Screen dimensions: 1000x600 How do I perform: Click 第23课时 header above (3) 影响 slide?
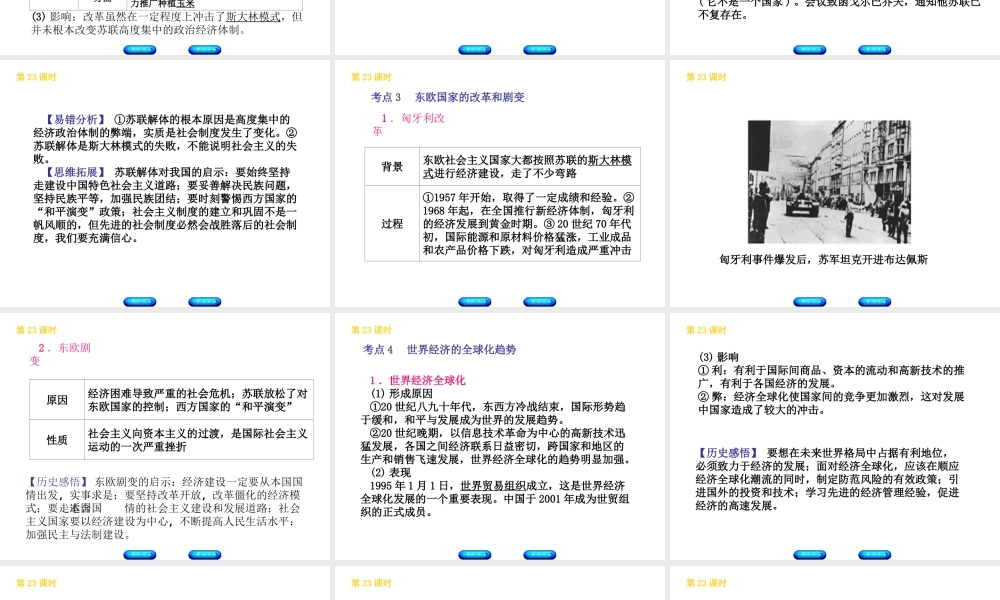click(x=706, y=330)
